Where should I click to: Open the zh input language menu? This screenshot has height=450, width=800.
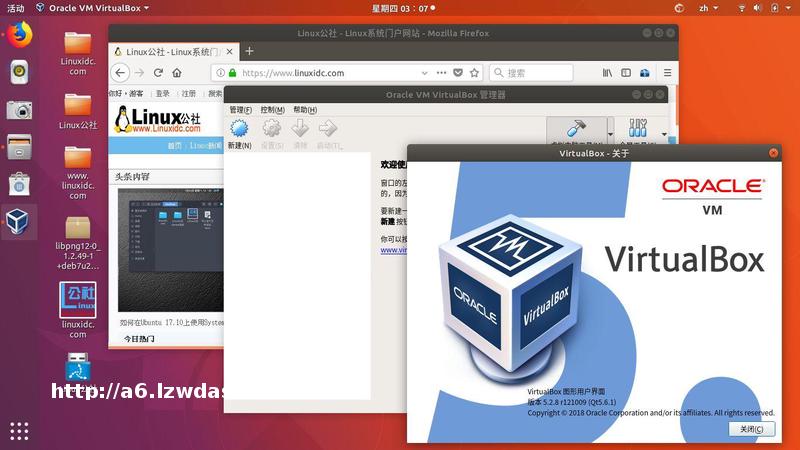click(x=708, y=8)
